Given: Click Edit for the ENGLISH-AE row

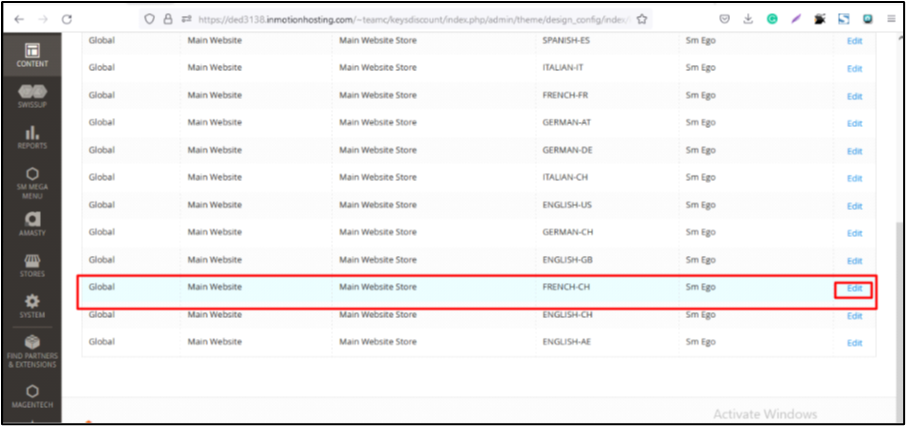Looking at the screenshot, I should (854, 343).
